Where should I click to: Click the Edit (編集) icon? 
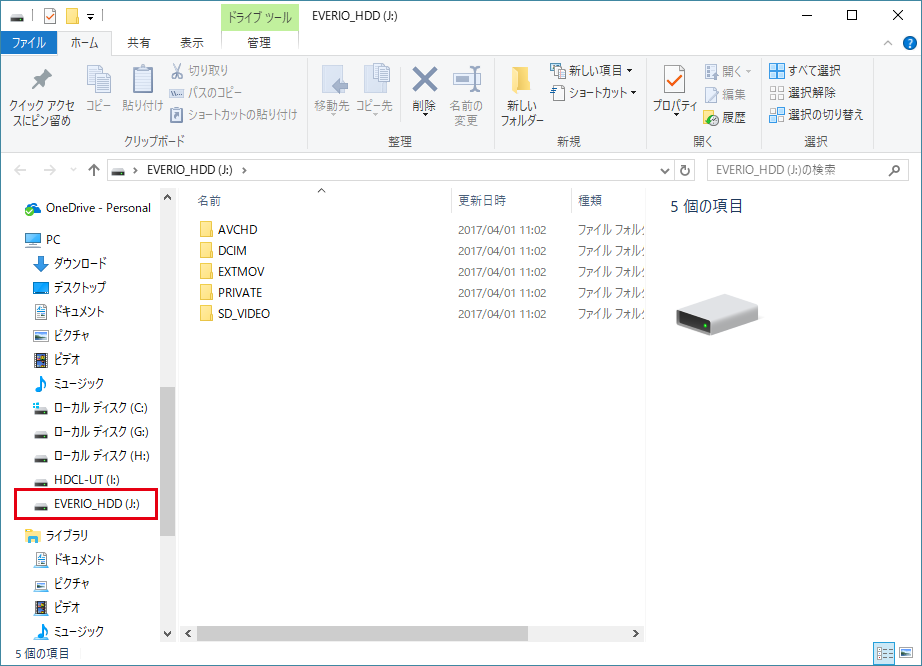pos(711,94)
